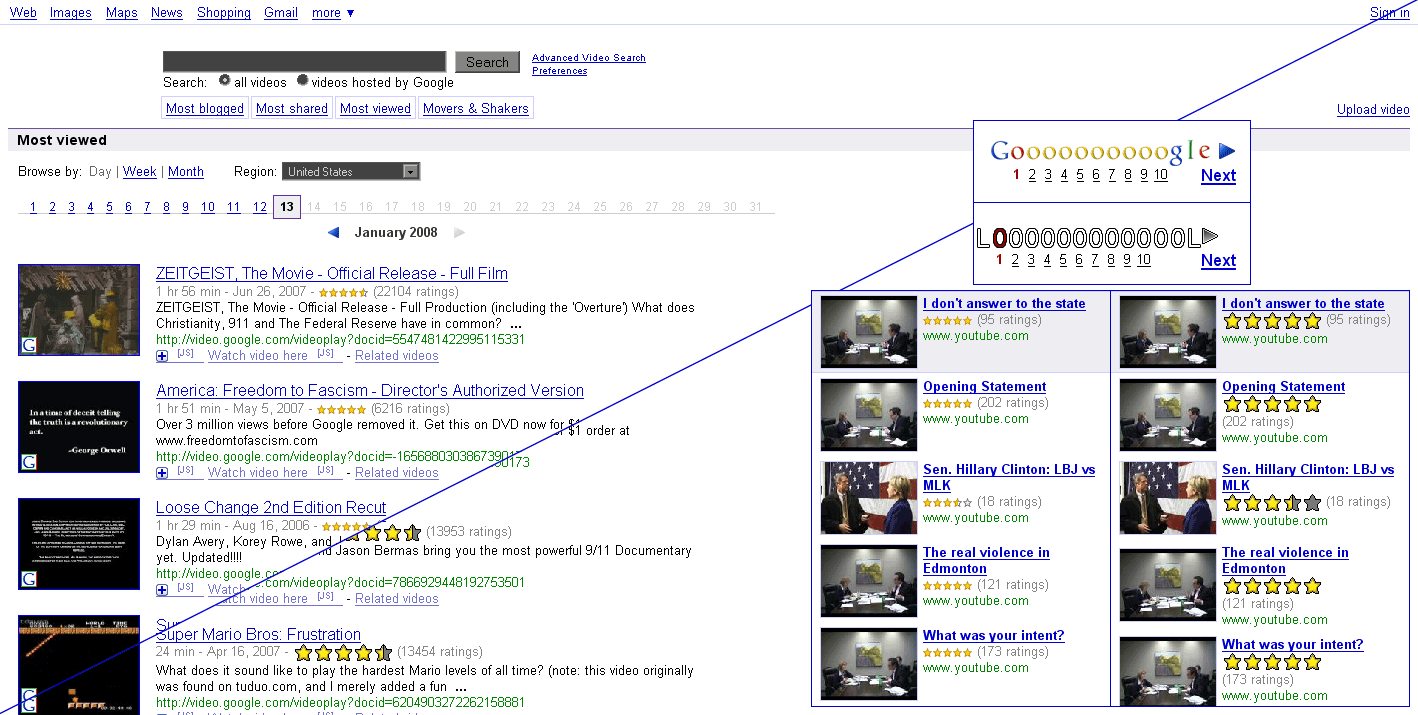
Task: Click Related videos under ZEITGEIST result
Action: tap(397, 356)
